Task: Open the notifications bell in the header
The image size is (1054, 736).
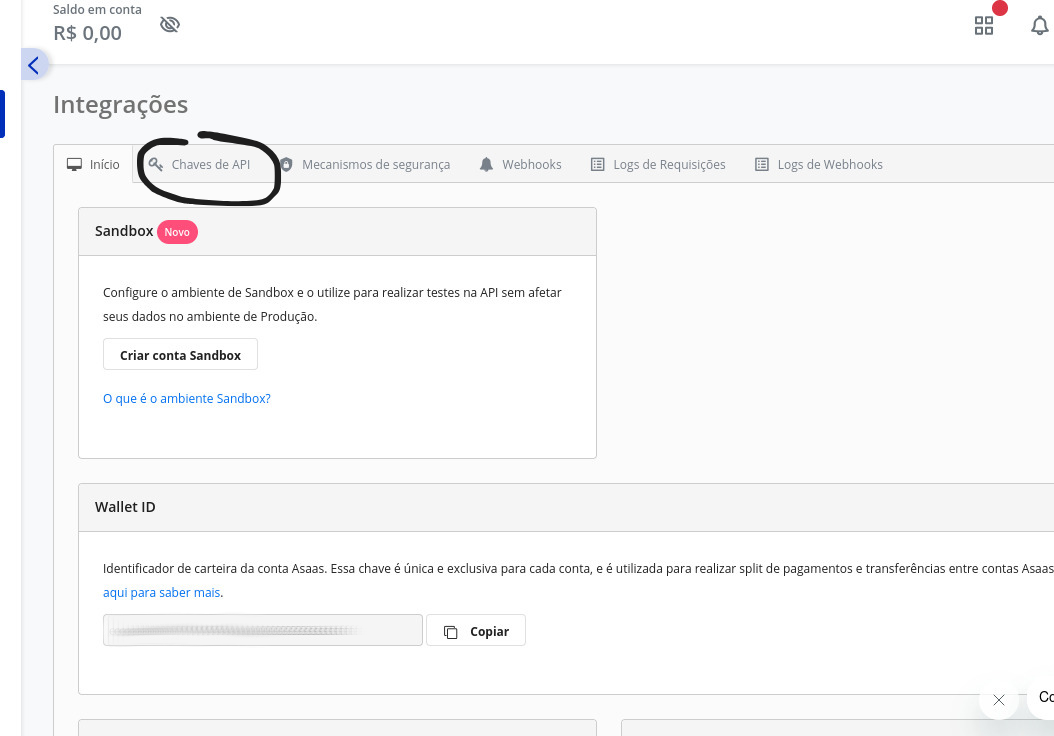Action: (1040, 26)
